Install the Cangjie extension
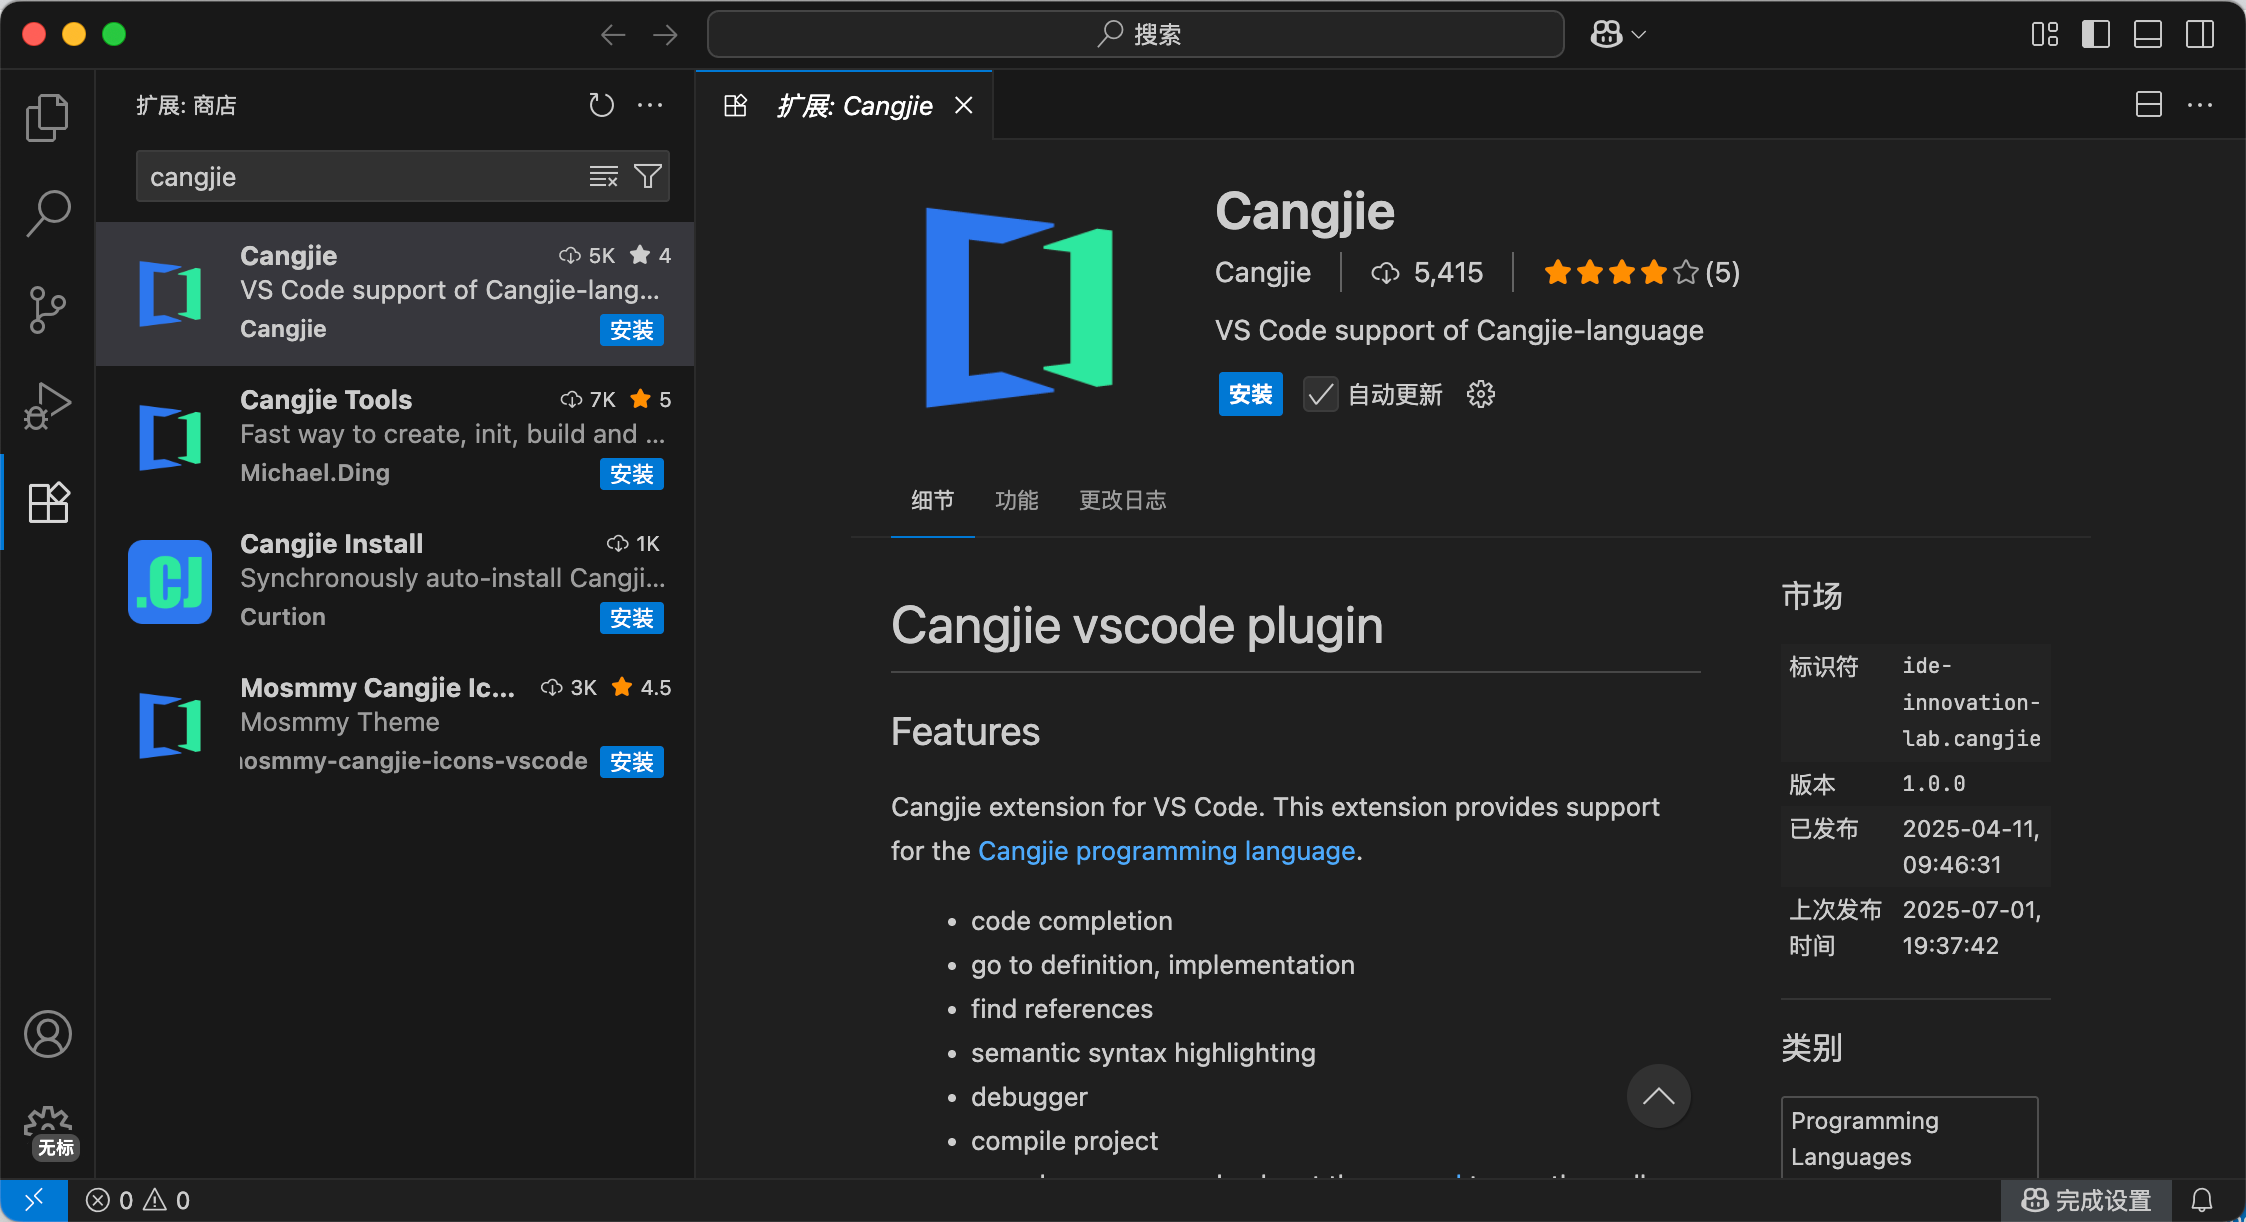 tap(1250, 394)
